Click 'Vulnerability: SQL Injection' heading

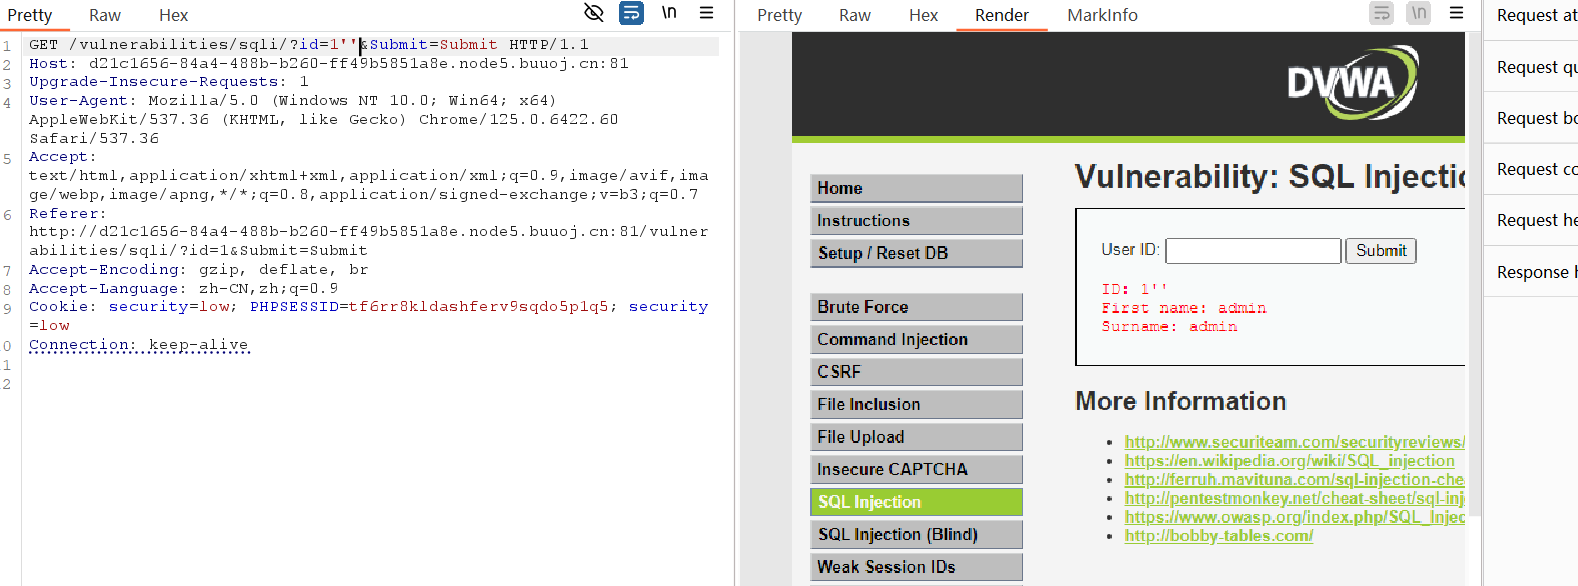pyautogui.click(x=1270, y=176)
